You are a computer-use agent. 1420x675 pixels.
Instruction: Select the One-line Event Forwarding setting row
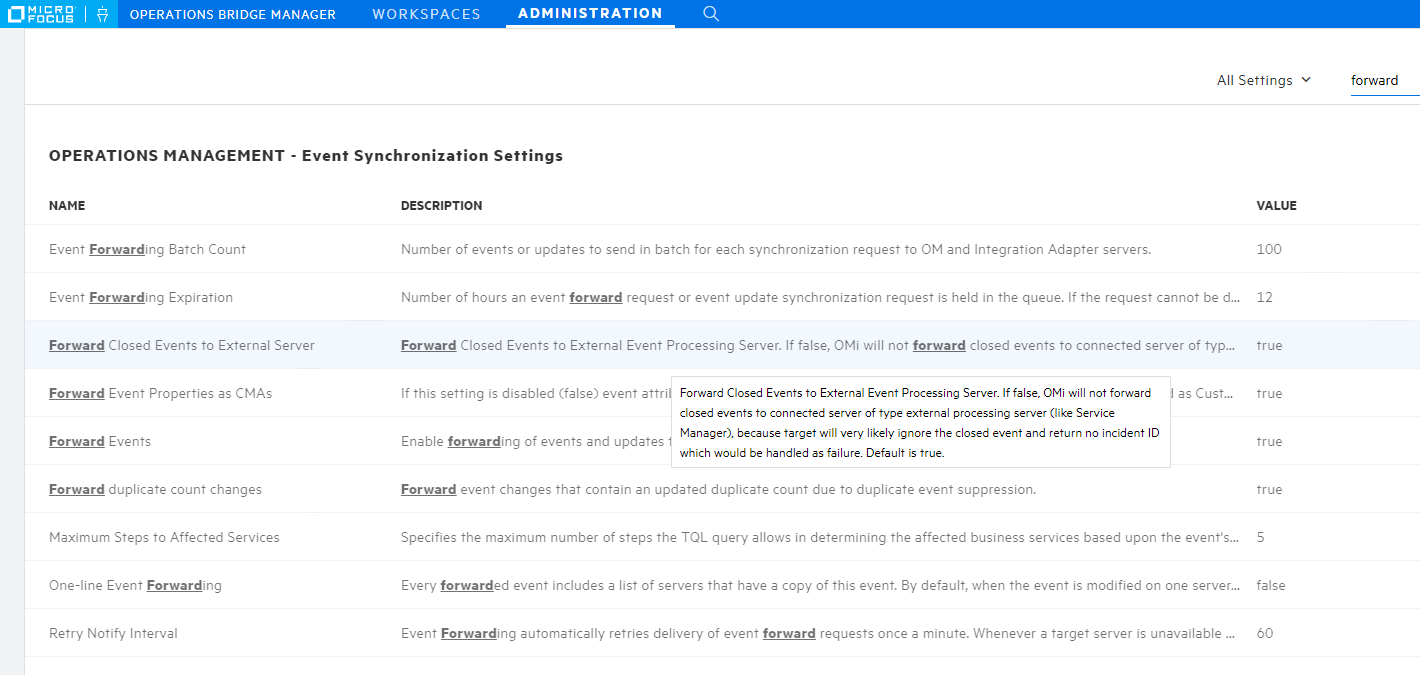[136, 585]
